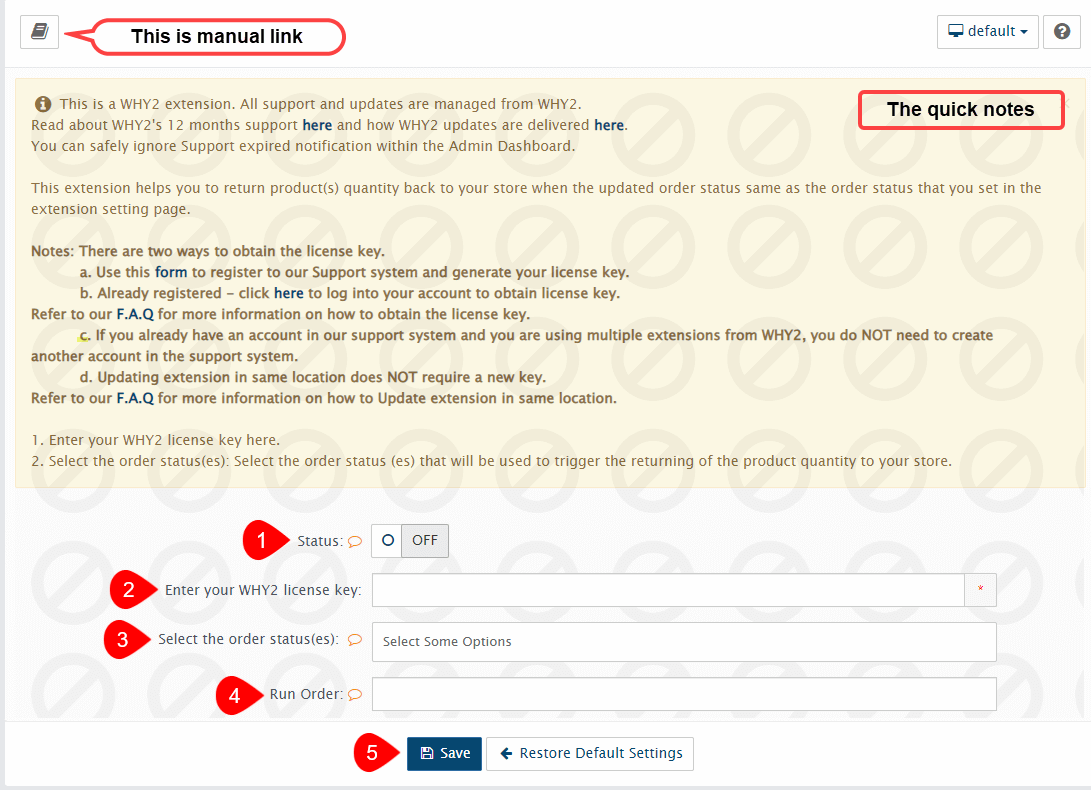Open F.A.Q link about obtaining license key
The width and height of the screenshot is (1091, 790).
point(135,314)
